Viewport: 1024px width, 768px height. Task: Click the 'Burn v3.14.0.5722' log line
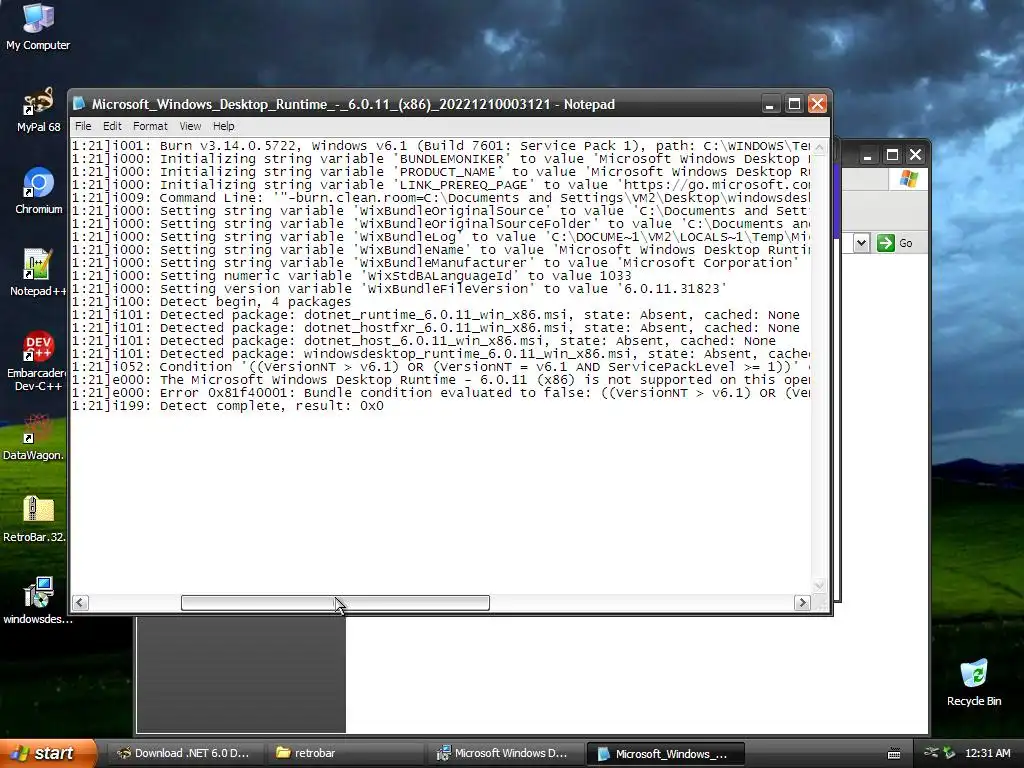(441, 146)
